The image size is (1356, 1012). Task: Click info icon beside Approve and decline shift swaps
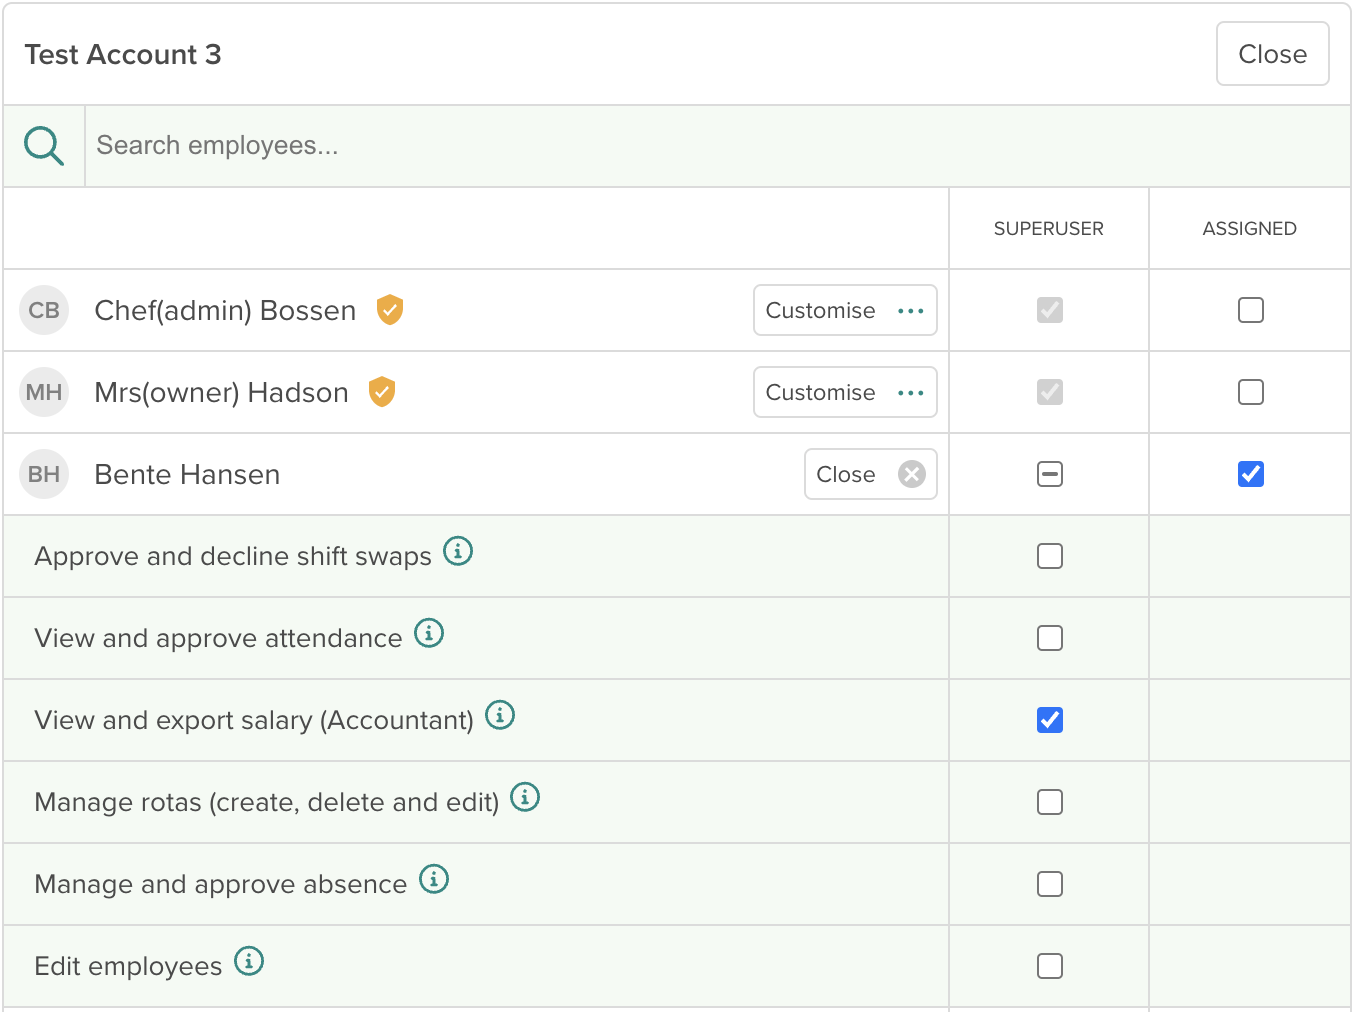458,551
